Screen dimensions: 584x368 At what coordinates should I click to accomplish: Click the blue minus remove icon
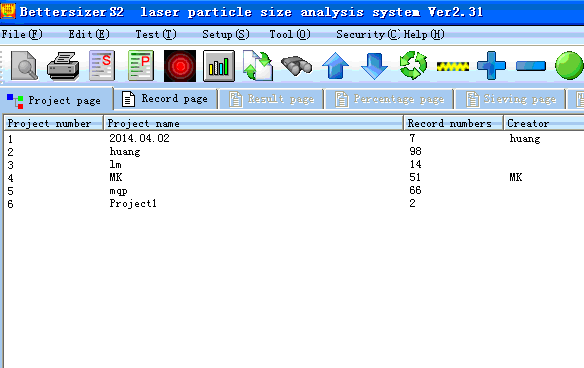click(531, 66)
